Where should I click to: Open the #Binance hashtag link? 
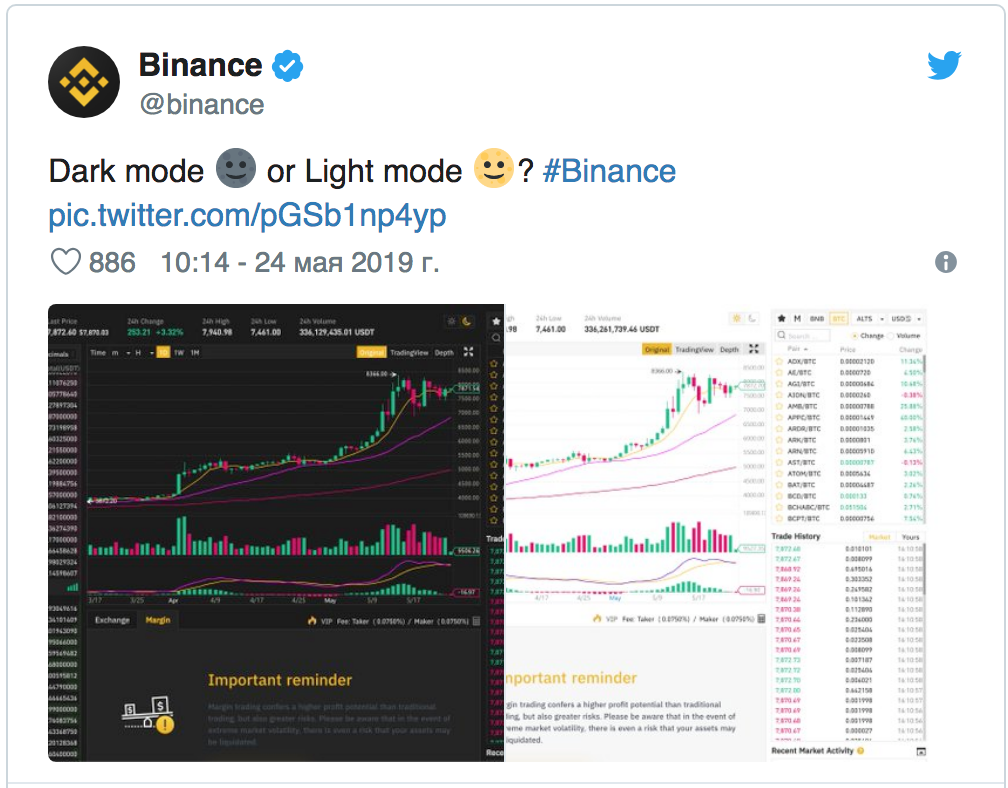(609, 172)
